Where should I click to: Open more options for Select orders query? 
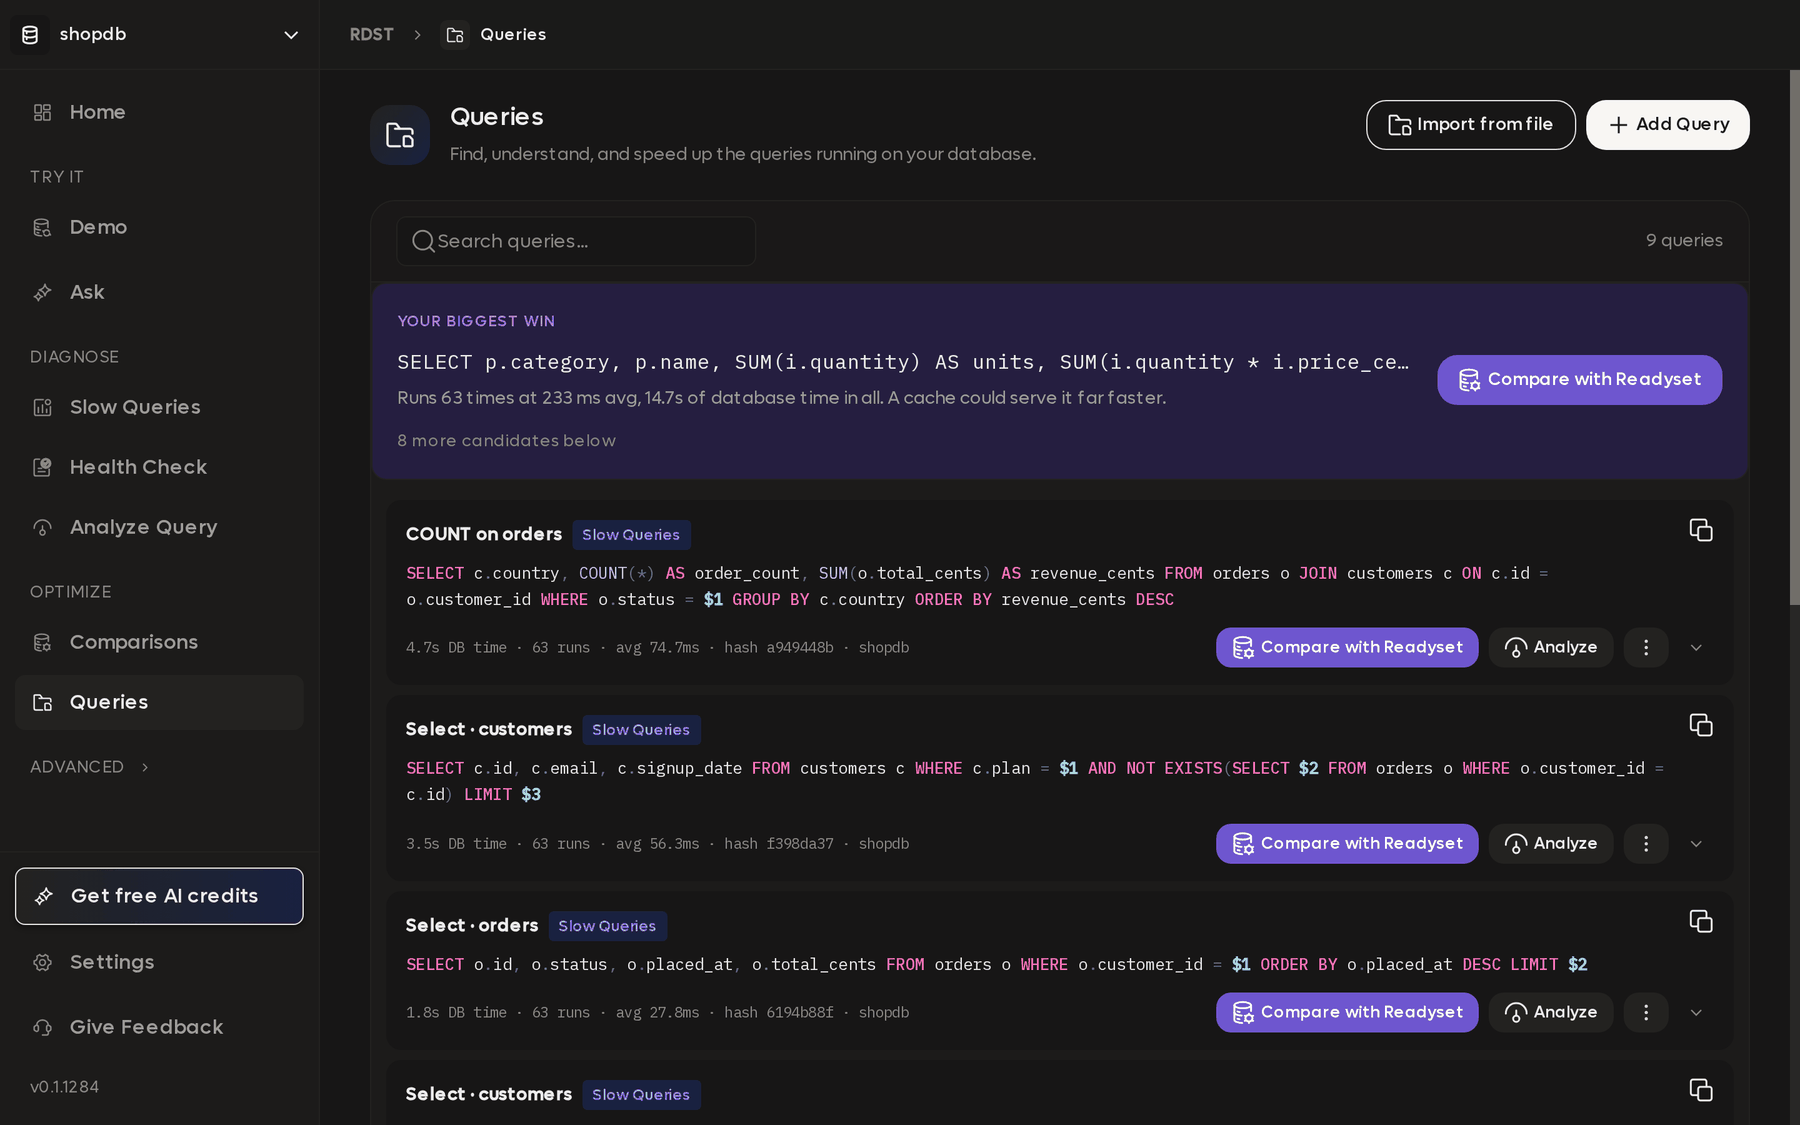(1646, 1013)
